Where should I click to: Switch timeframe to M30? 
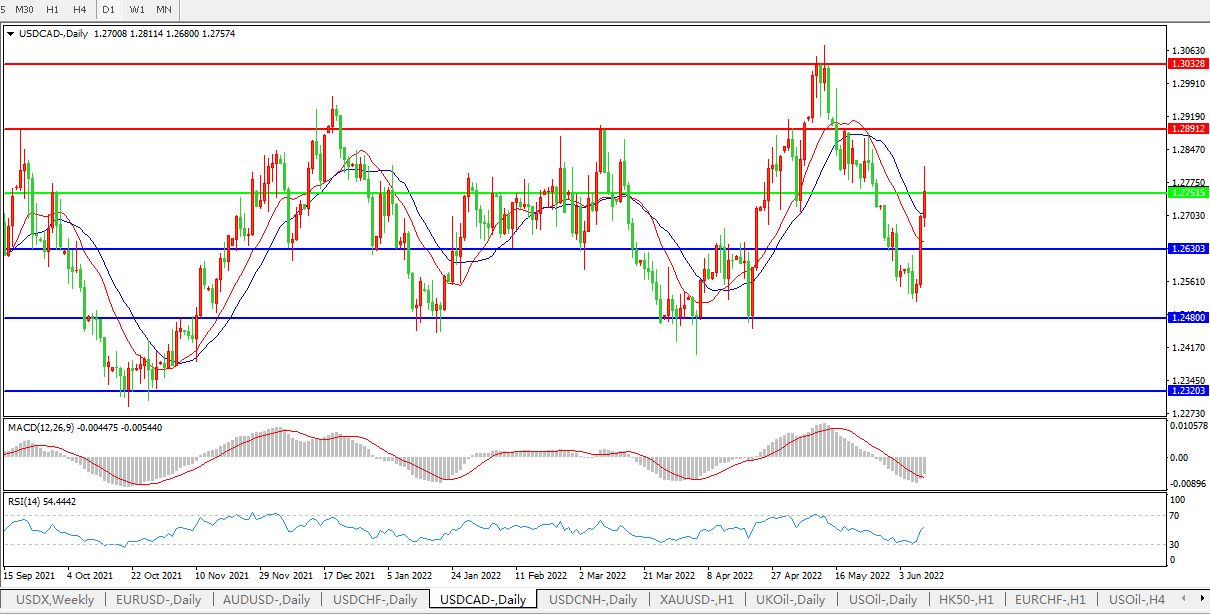[x=24, y=9]
